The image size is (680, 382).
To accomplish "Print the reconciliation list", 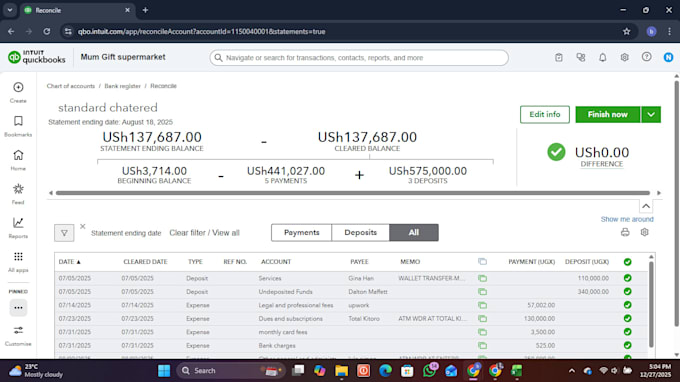I will [625, 232].
